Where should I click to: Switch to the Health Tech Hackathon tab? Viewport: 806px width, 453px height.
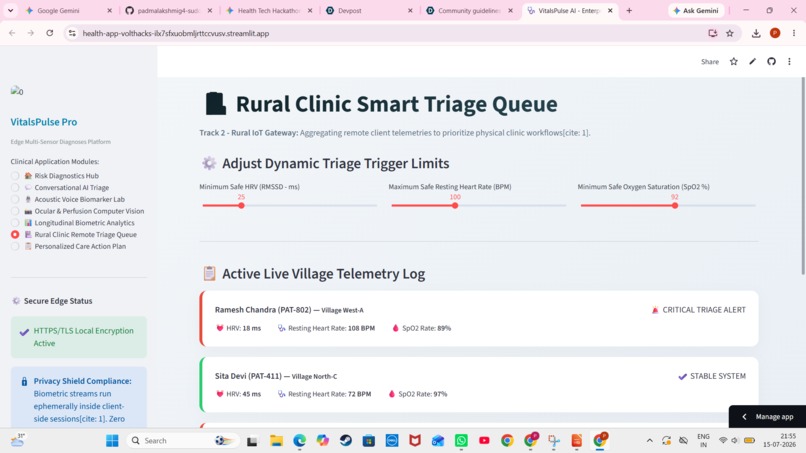pos(268,10)
